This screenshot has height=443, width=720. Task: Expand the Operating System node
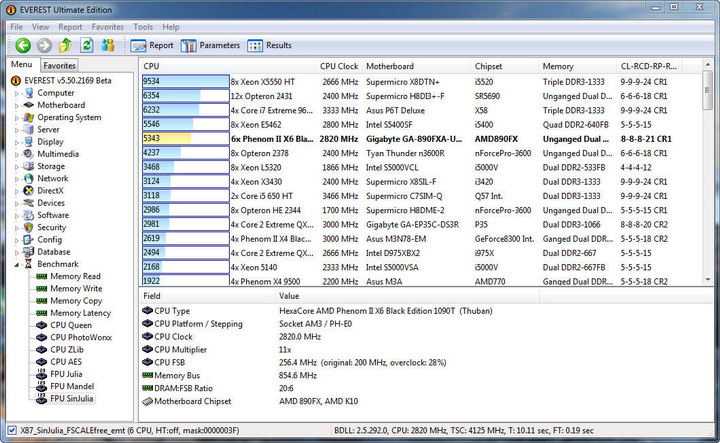coord(17,118)
